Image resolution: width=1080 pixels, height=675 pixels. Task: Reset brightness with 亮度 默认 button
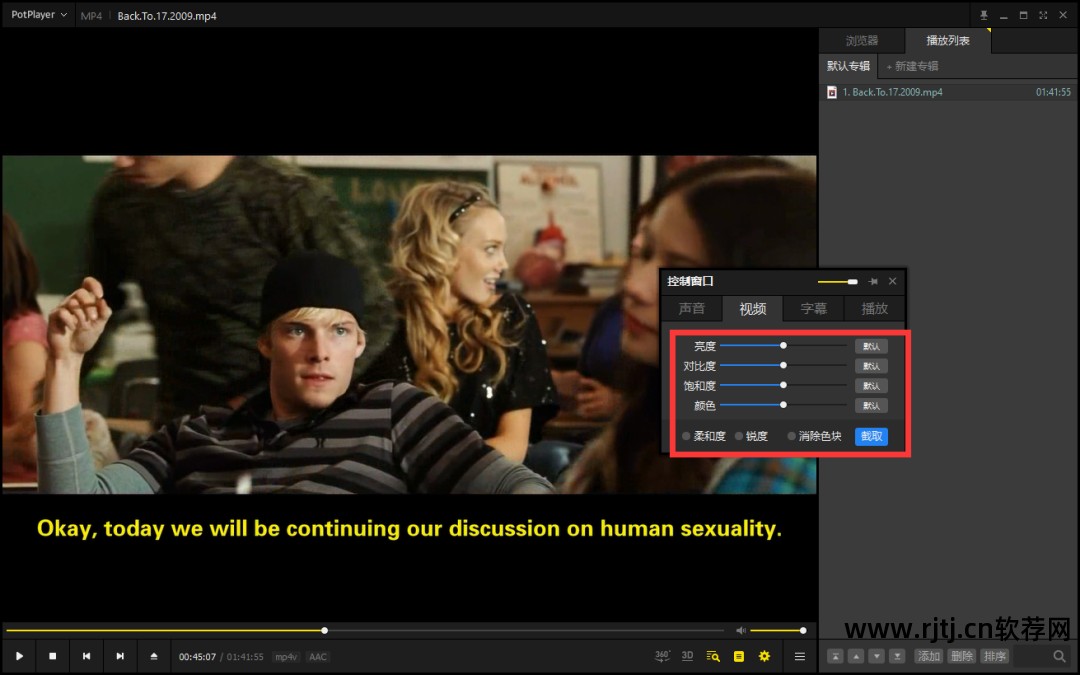(x=871, y=346)
